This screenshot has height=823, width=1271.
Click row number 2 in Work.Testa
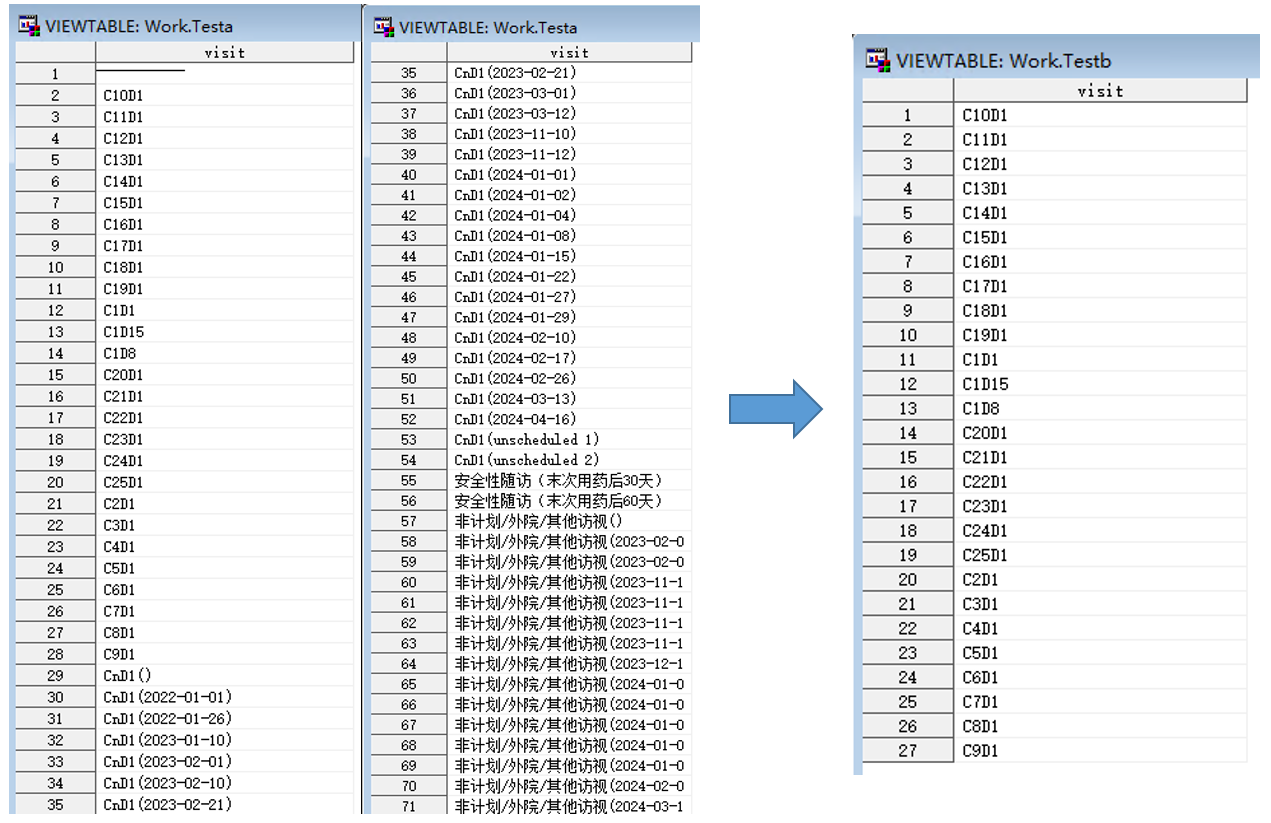tap(55, 96)
